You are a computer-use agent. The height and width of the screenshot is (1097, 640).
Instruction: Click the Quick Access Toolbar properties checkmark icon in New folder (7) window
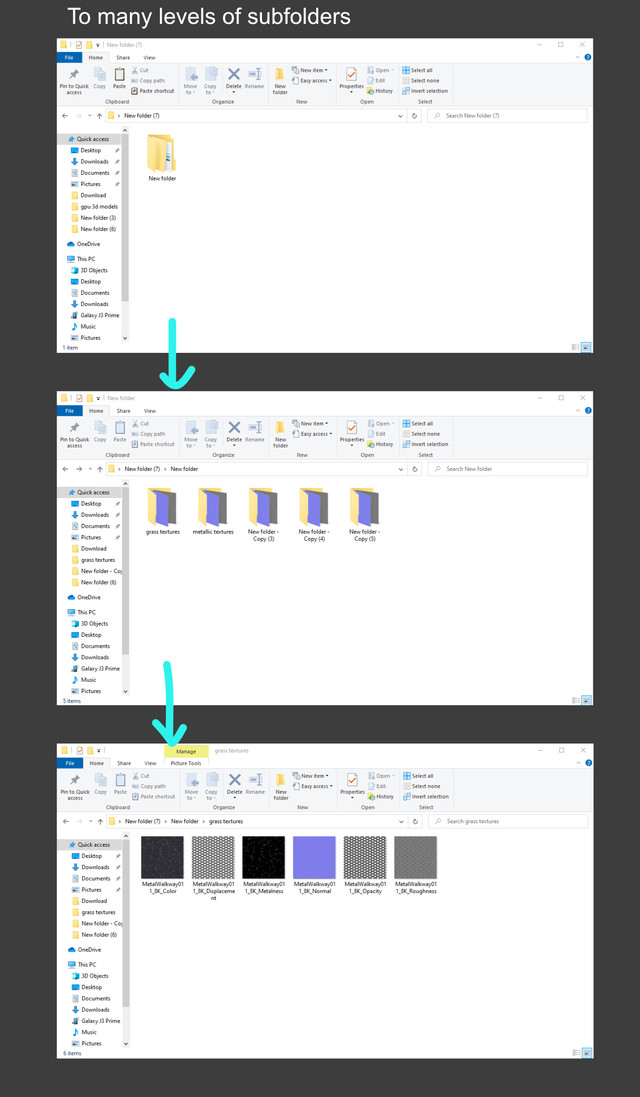[79, 45]
